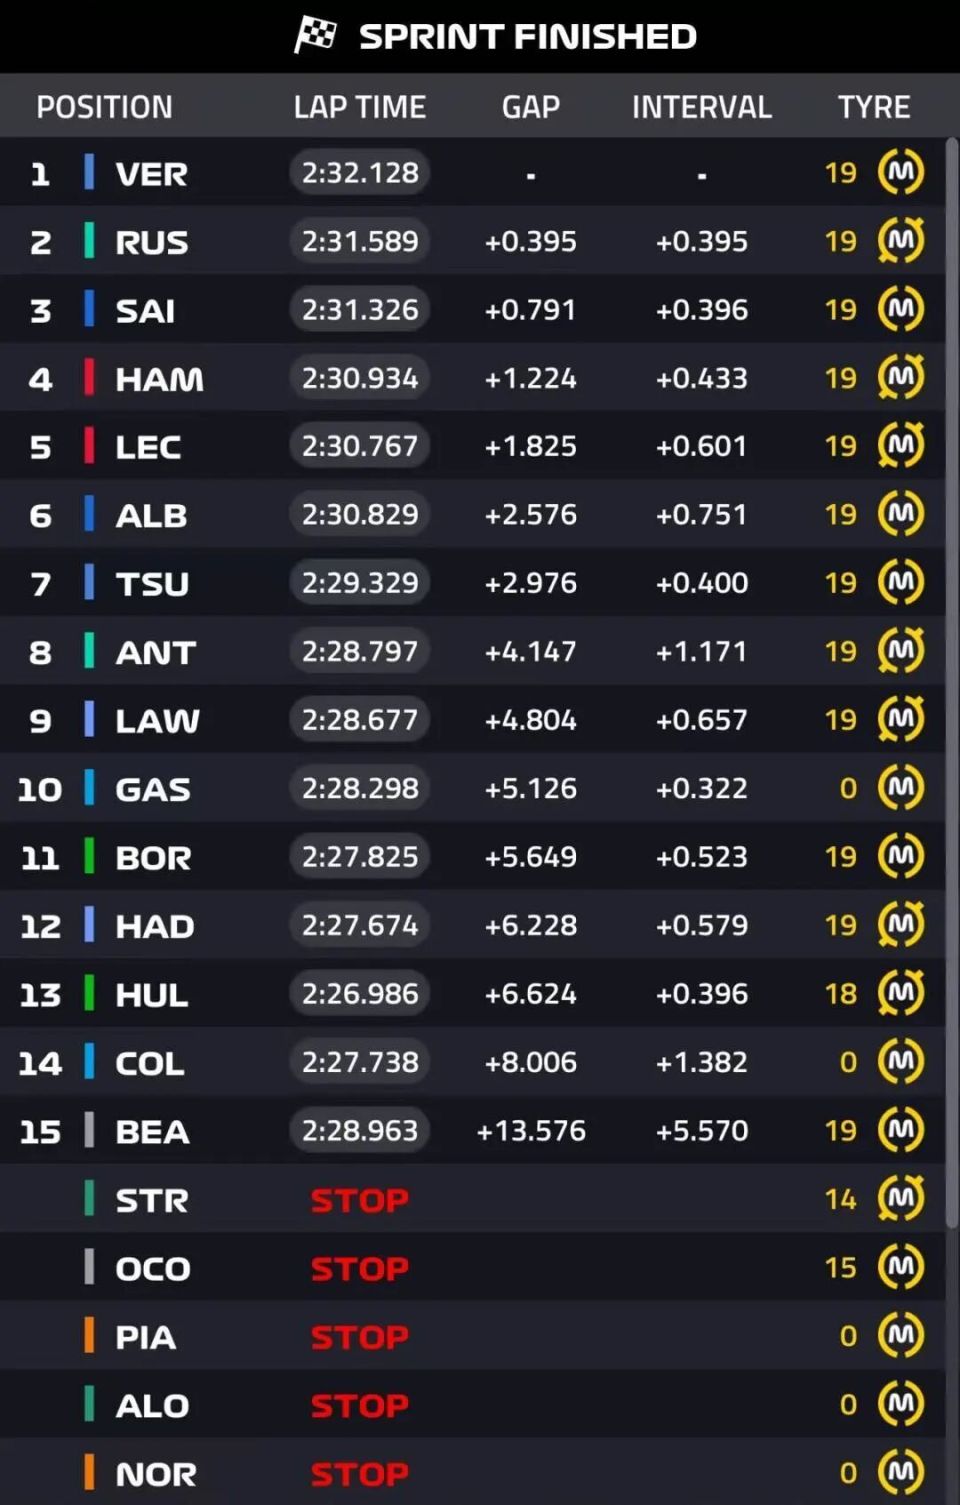The image size is (960, 1505).
Task: Open driver LEC in the standings
Action: pyautogui.click(x=148, y=447)
